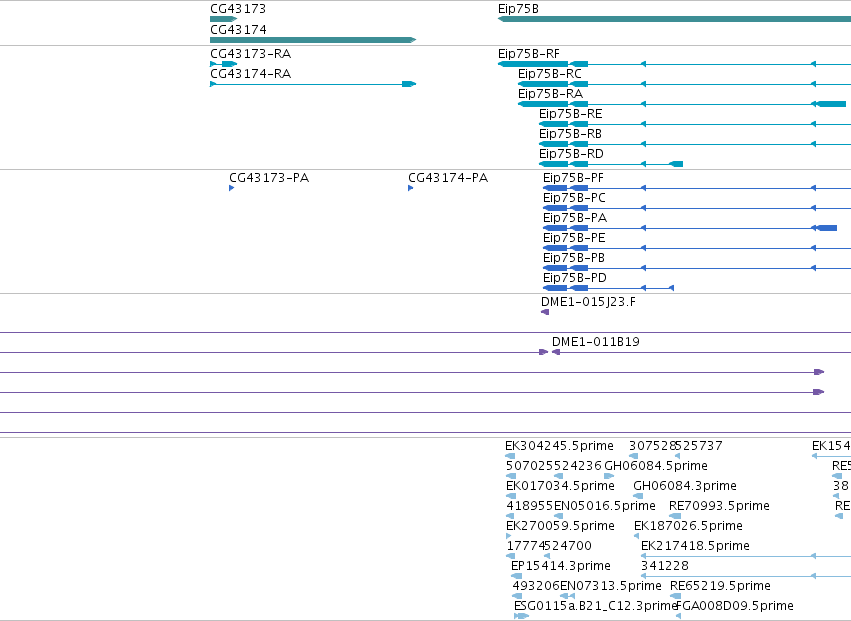Click the CG43173 gene arrow bar

[x=224, y=19]
